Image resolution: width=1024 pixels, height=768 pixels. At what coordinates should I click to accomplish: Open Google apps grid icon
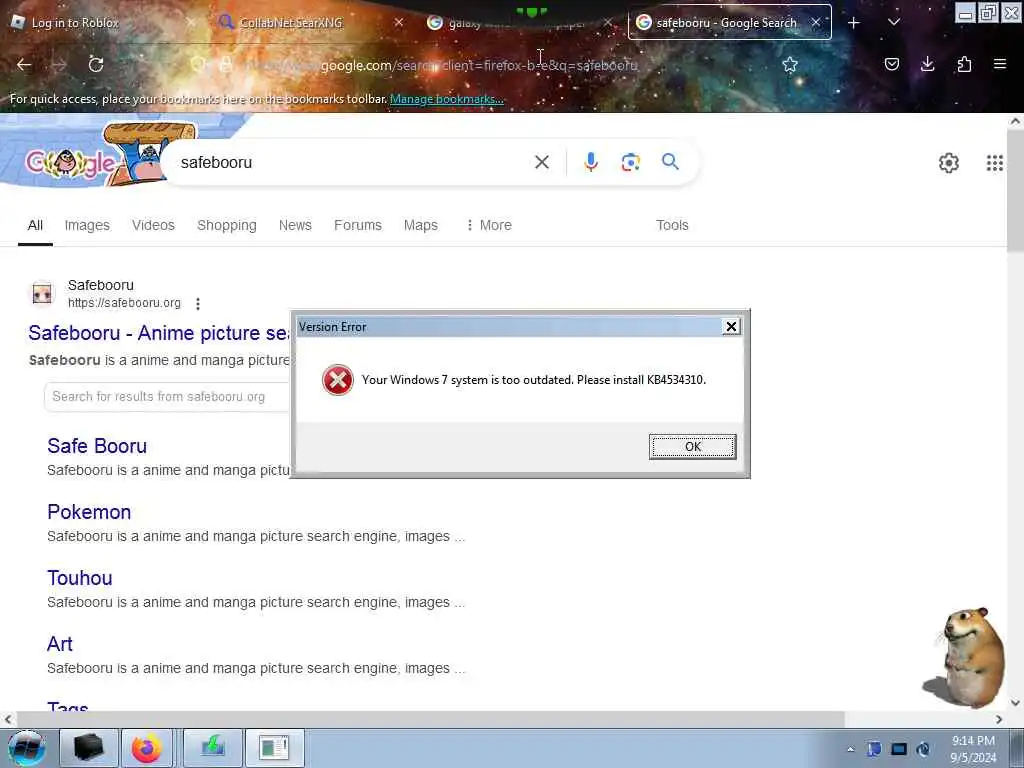[x=994, y=163]
